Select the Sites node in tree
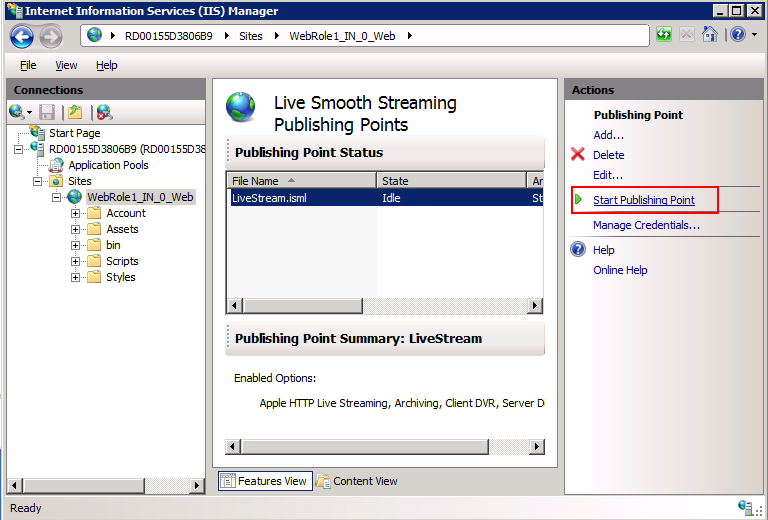 pyautogui.click(x=80, y=181)
